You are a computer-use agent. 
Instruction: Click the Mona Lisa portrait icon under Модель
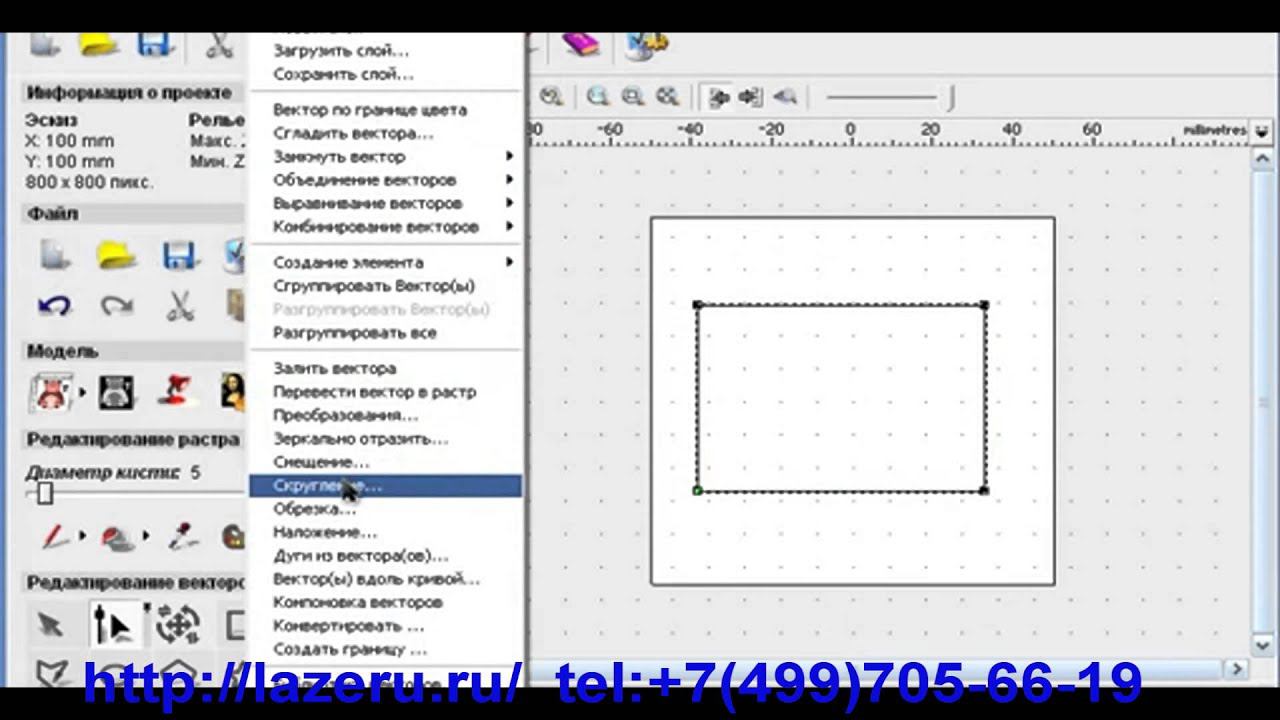[x=234, y=391]
